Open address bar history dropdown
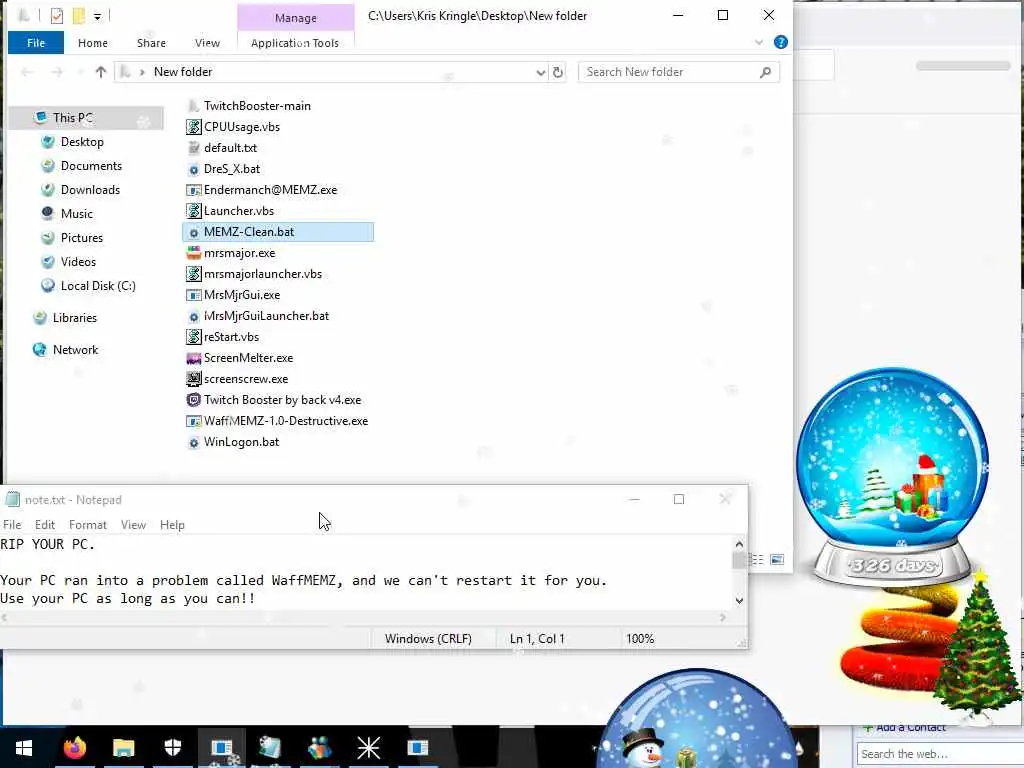The height and width of the screenshot is (768, 1024). tap(541, 72)
